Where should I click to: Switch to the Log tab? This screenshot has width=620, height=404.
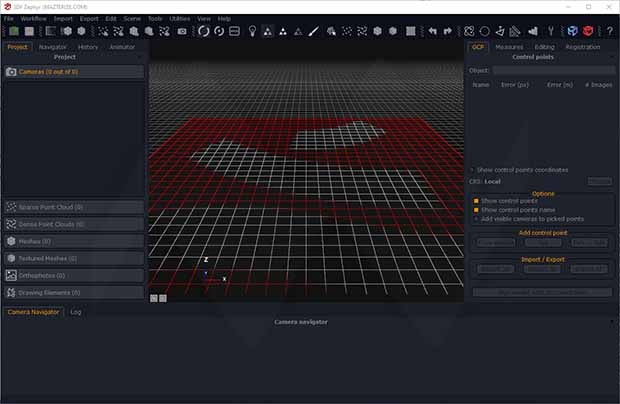[x=76, y=312]
